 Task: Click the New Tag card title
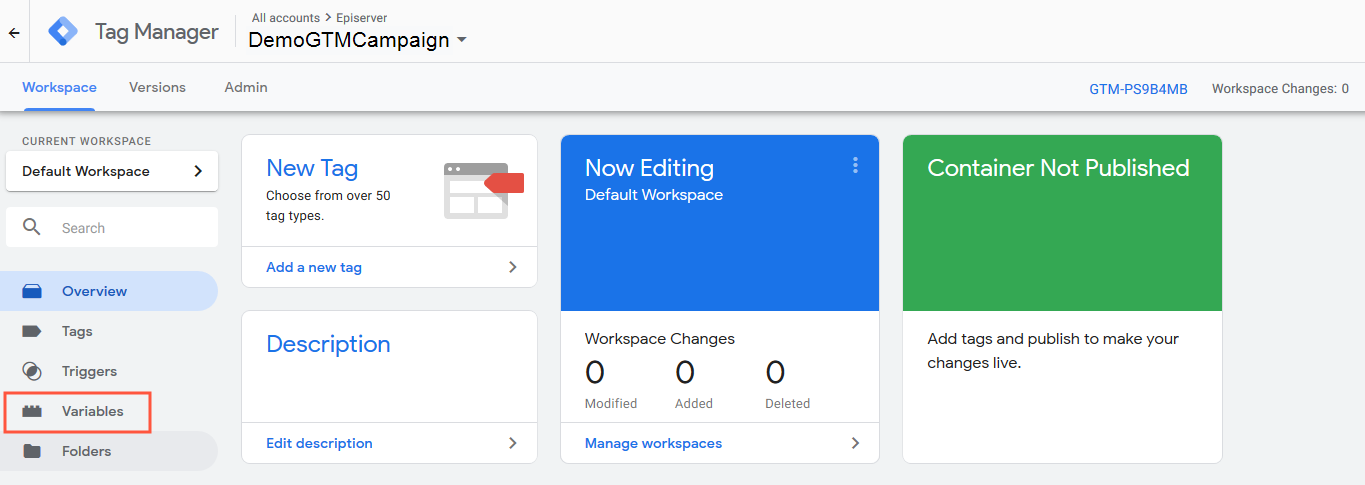(312, 168)
